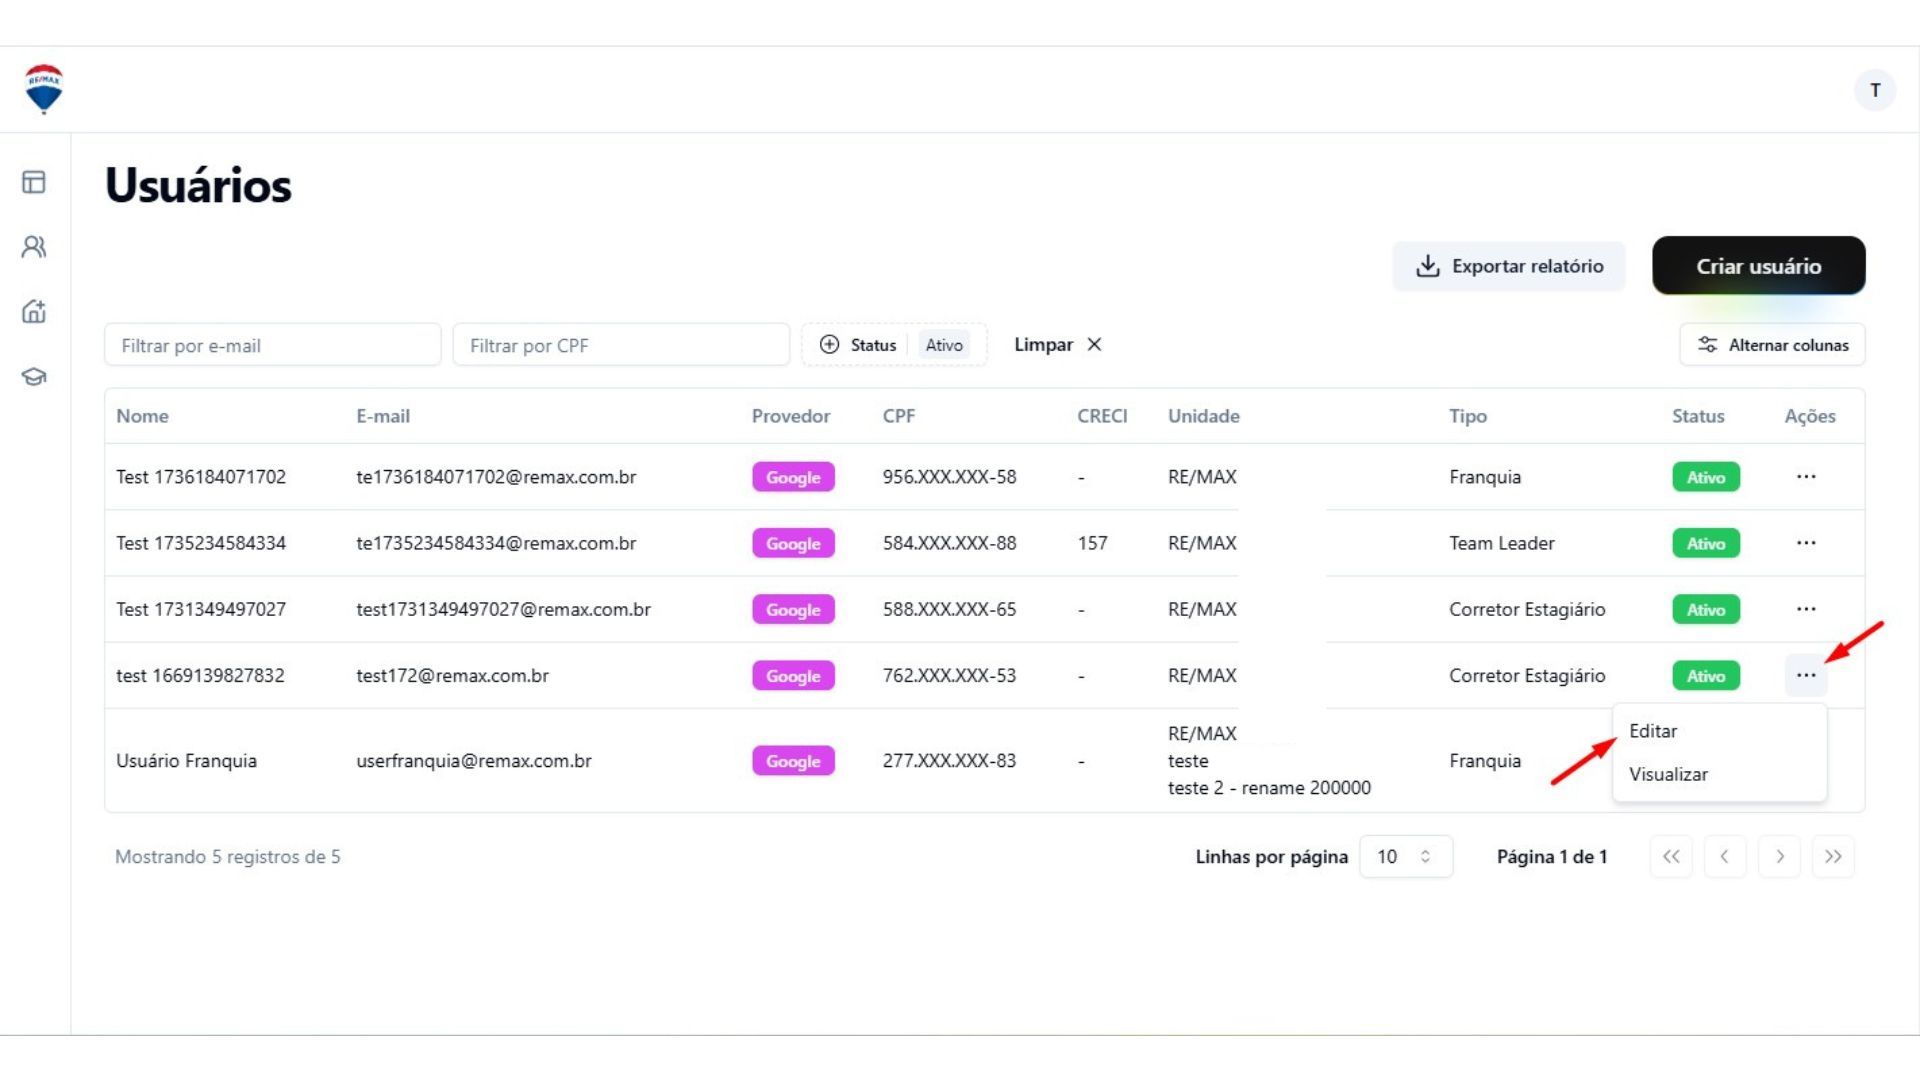
Task: Click Team Leader type cell
Action: [1502, 543]
